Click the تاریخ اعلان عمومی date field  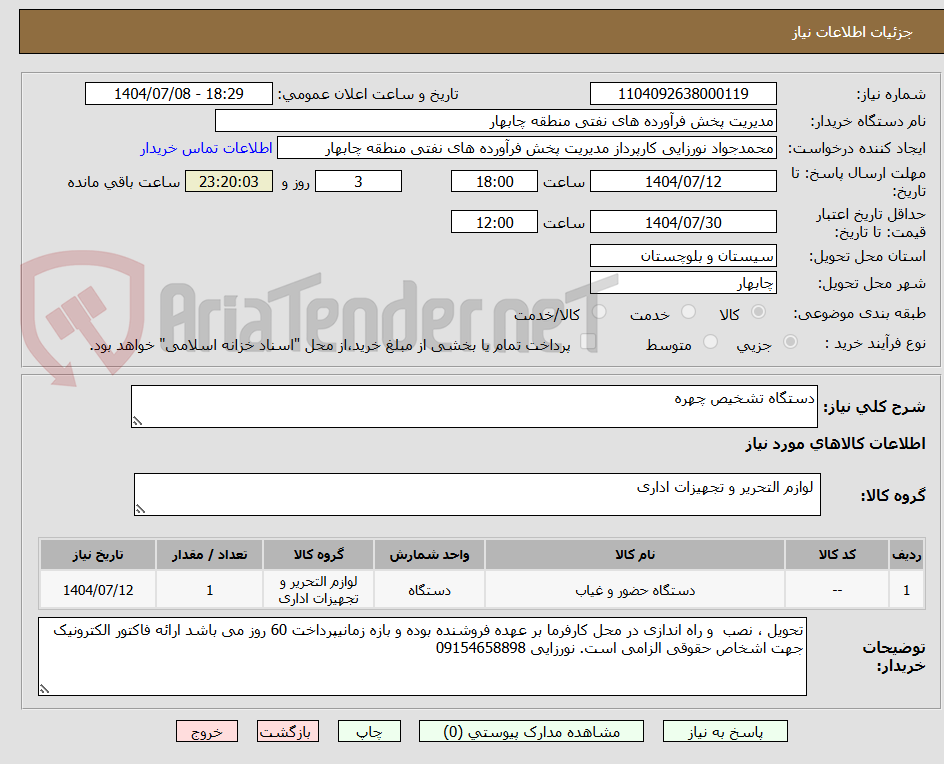pos(178,93)
